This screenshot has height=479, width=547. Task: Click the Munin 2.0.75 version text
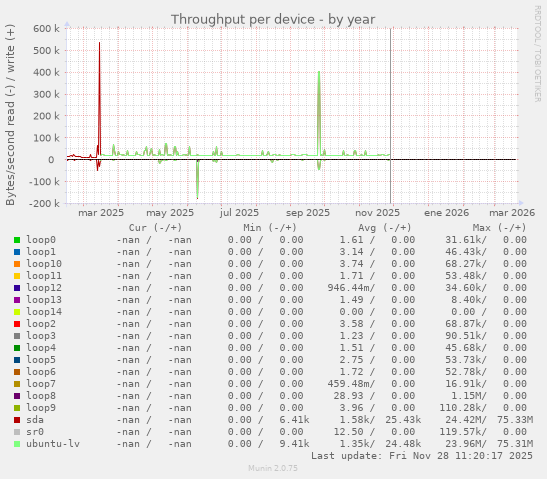[x=273, y=468]
